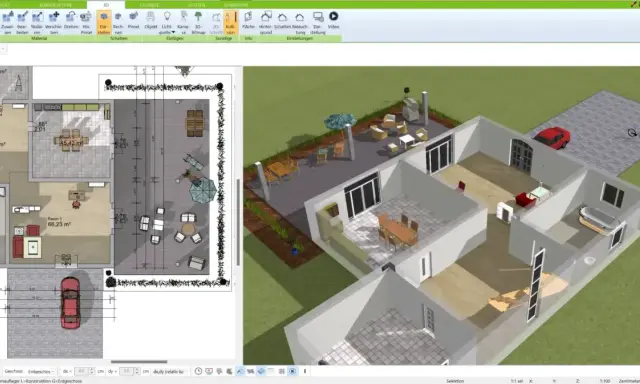
Task: Insert an Objekt from ribbon
Action: point(151,20)
